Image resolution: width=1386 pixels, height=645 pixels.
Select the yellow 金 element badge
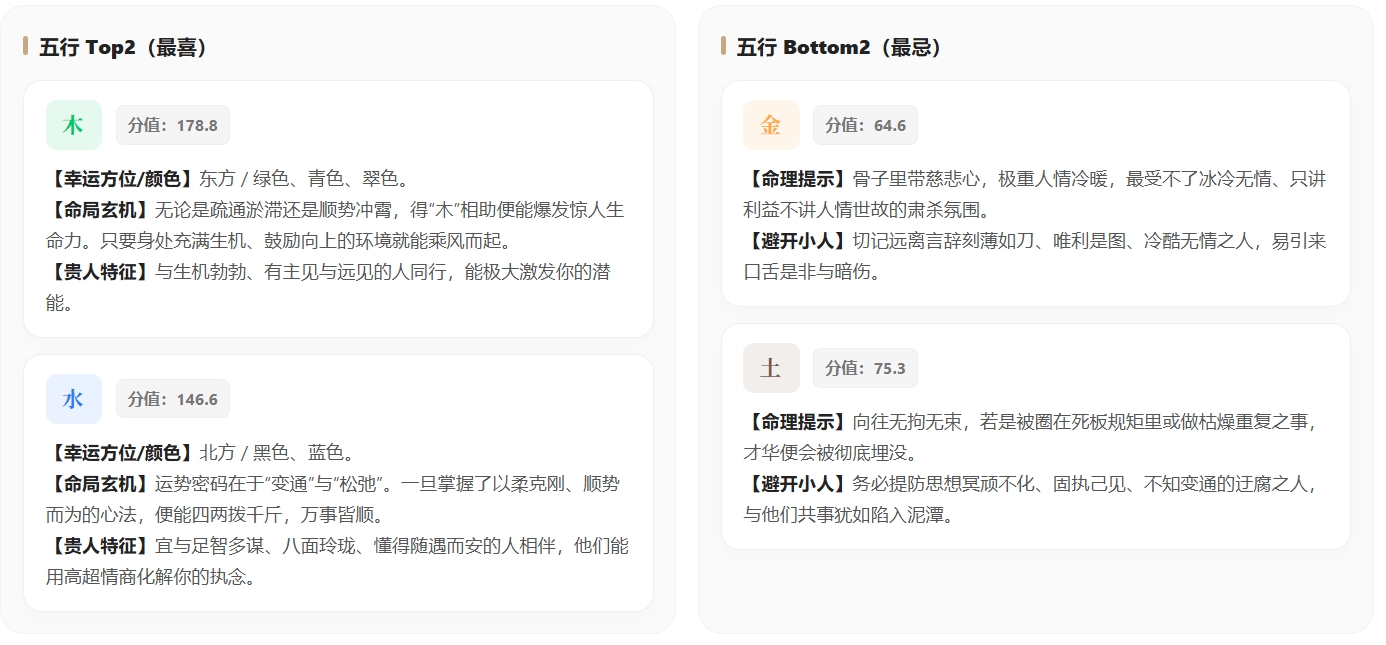[770, 124]
